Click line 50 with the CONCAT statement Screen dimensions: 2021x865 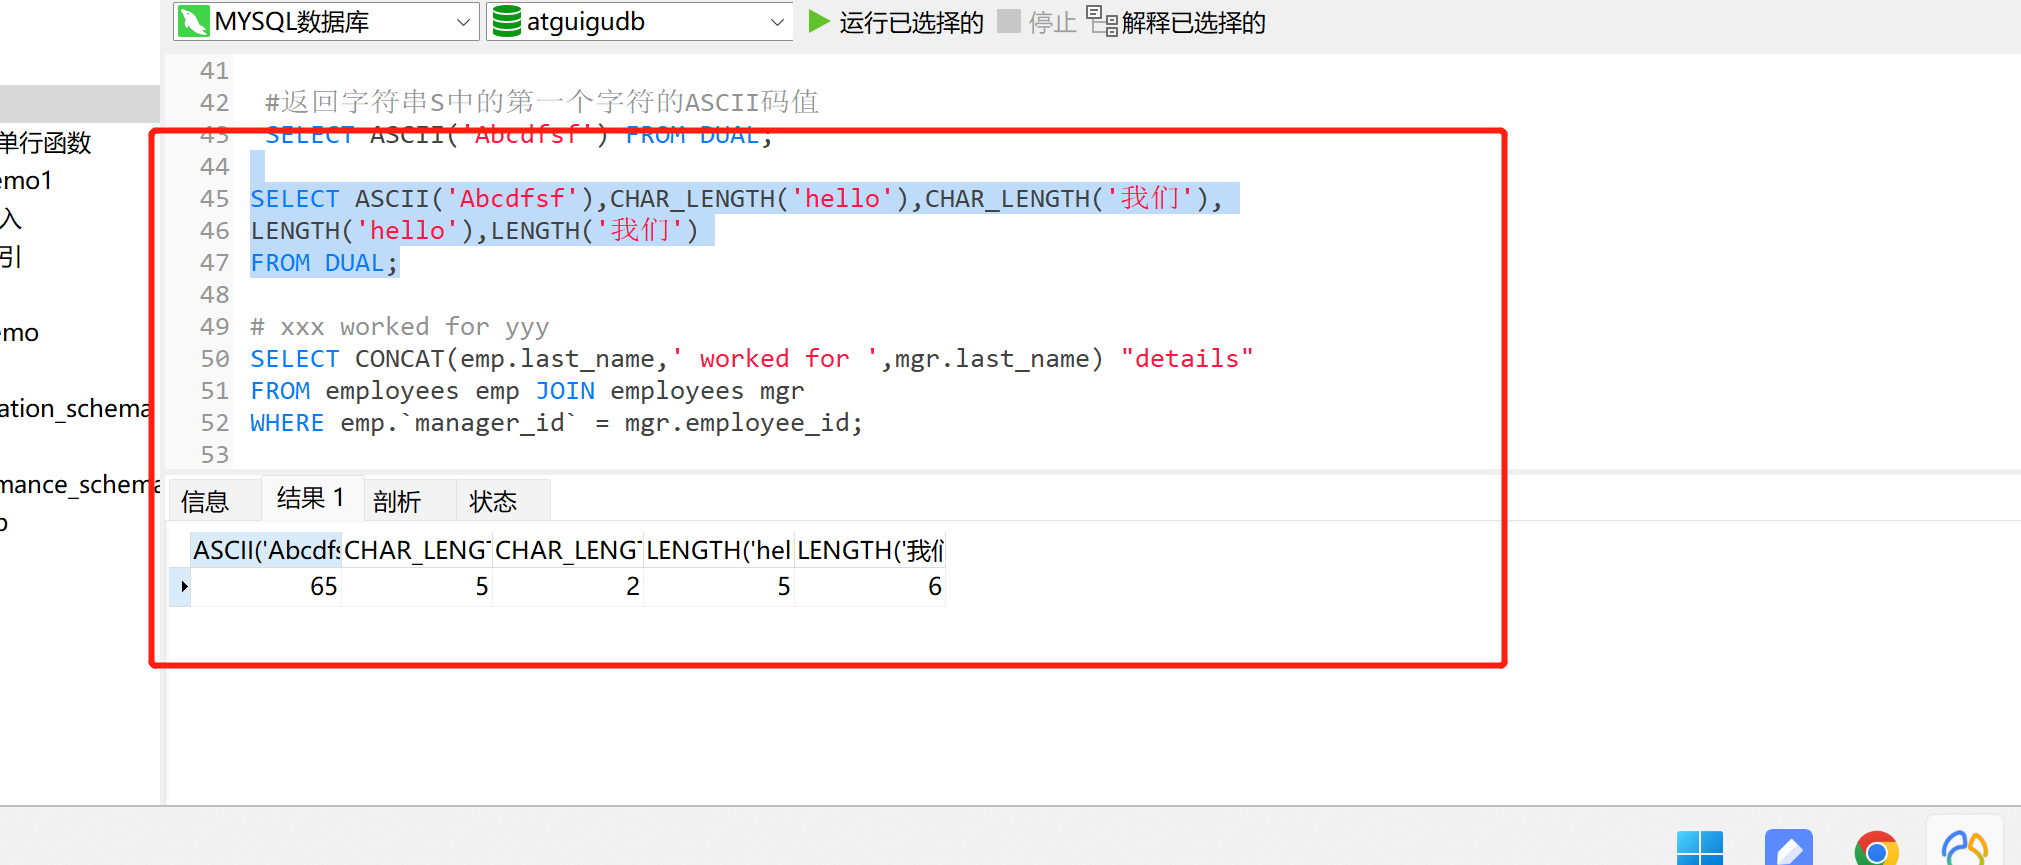(x=751, y=359)
